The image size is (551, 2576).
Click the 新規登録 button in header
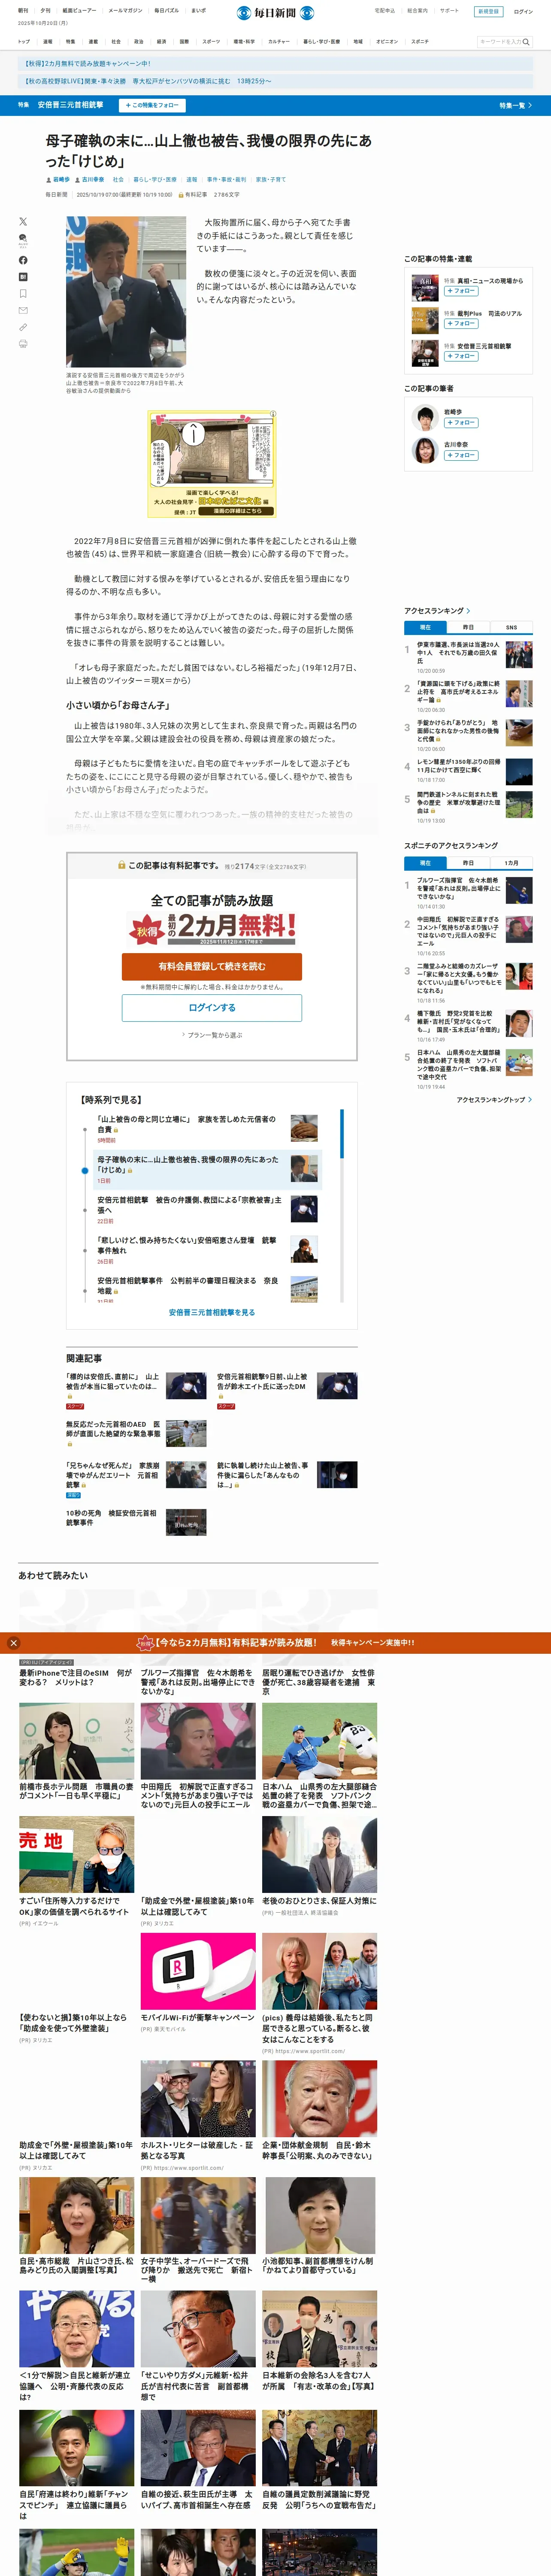488,12
